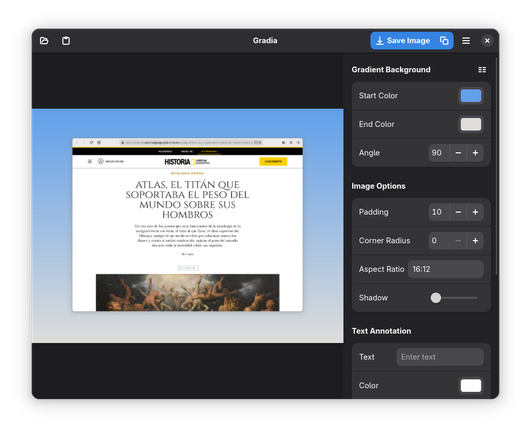531x434 pixels.
Task: Pick the text annotation Color swatch
Action: coord(471,386)
